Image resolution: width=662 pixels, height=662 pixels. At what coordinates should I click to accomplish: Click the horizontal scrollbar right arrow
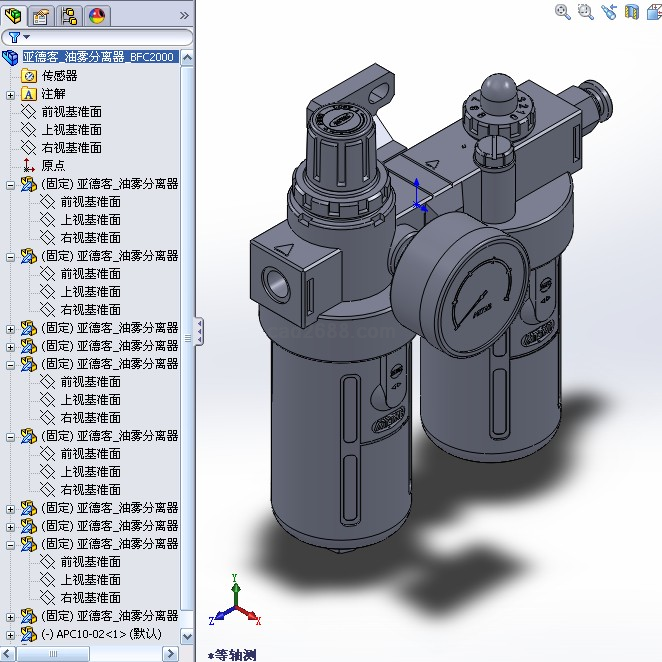(x=172, y=653)
